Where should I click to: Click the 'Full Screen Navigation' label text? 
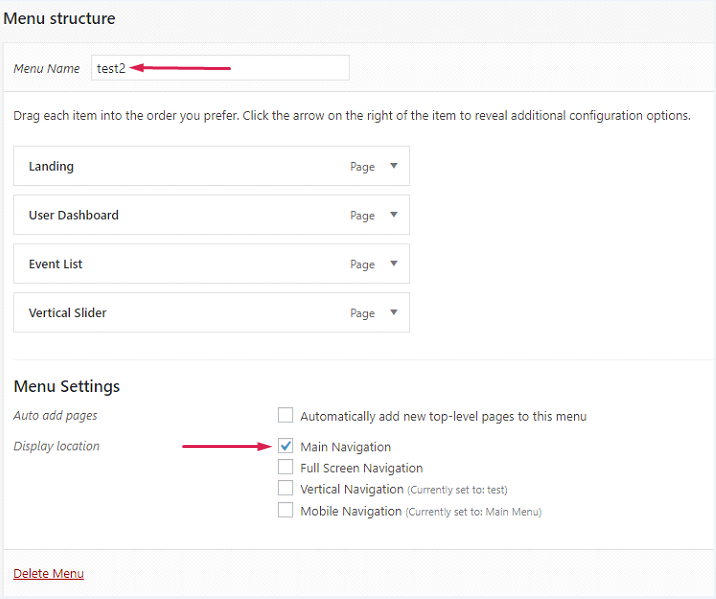tap(361, 468)
